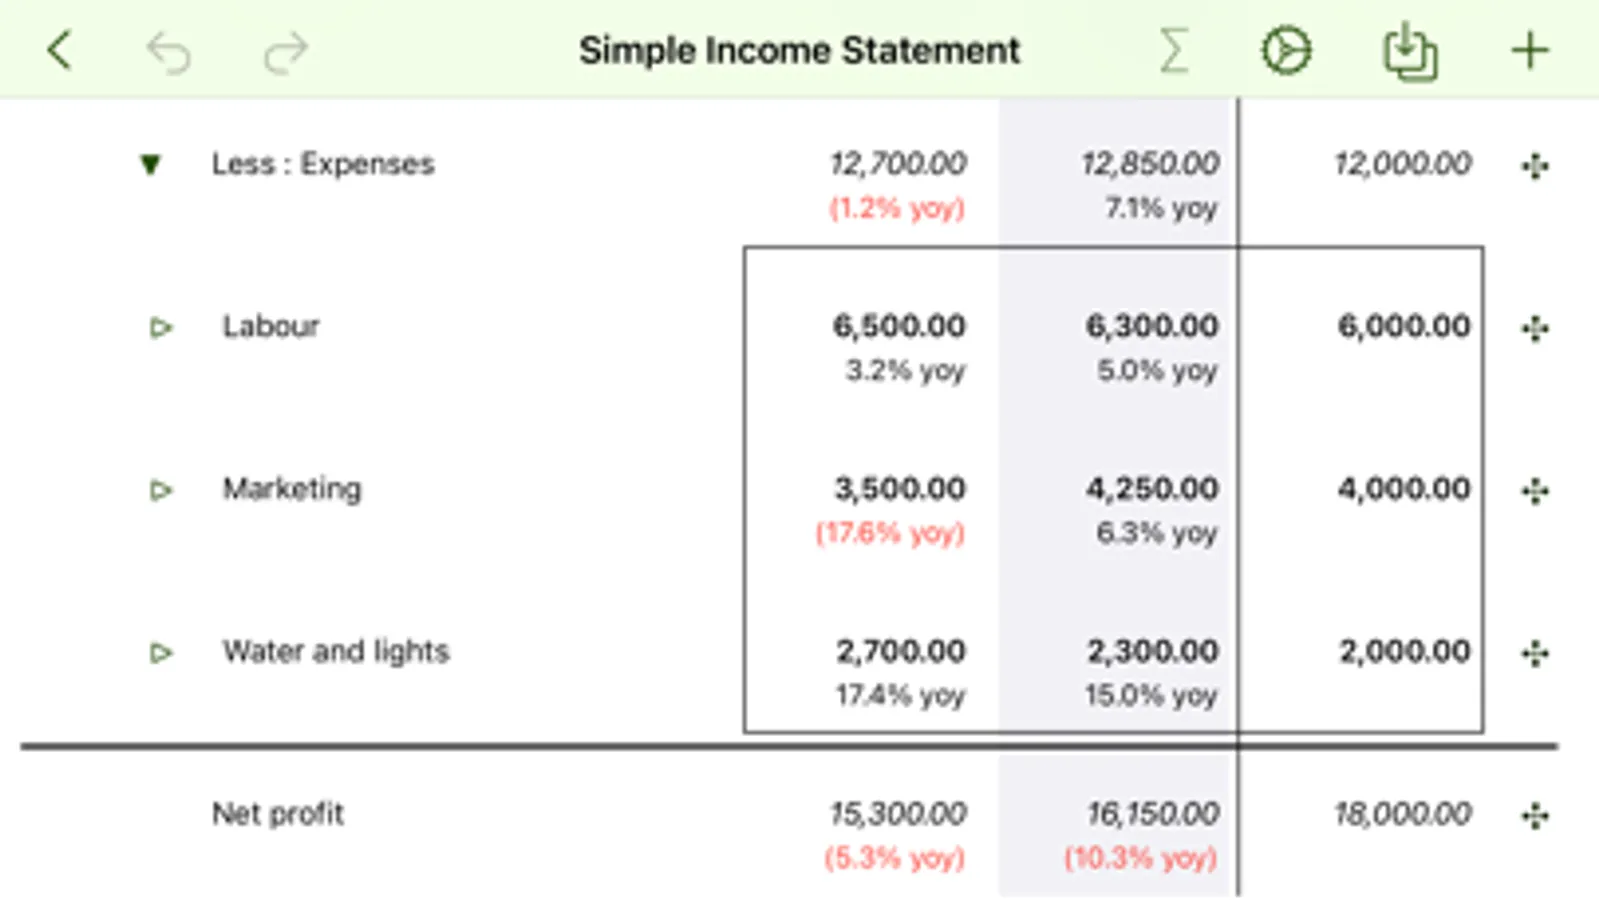Redo the last undone action
This screenshot has width=1599, height=900.
click(286, 52)
